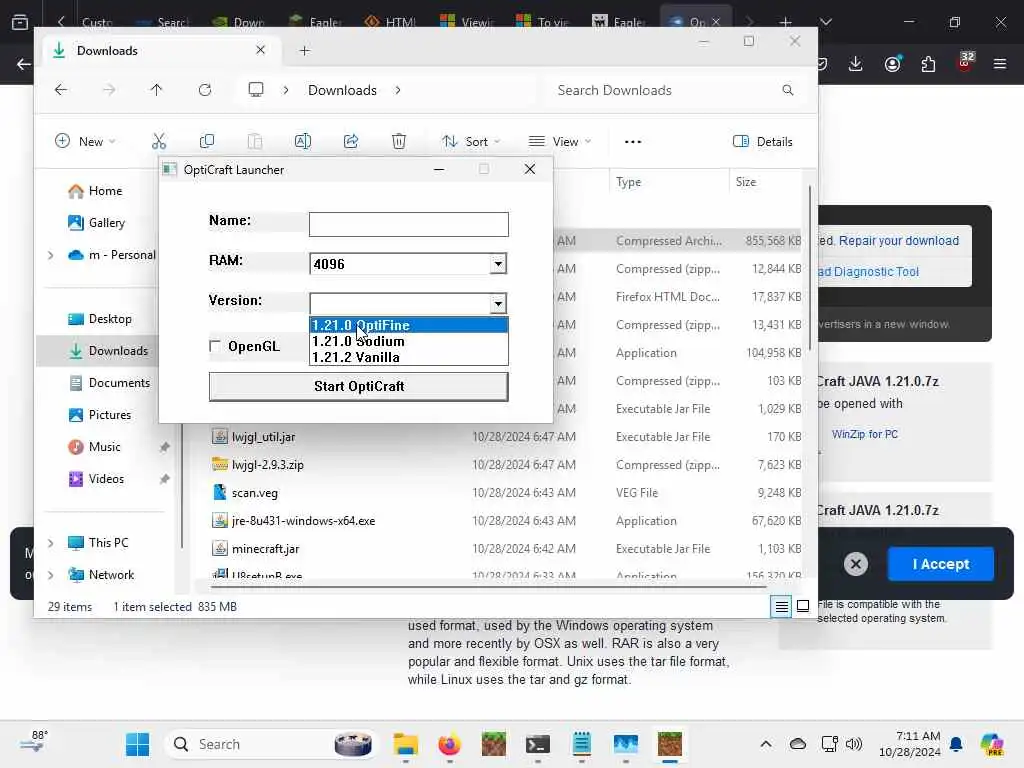Click the Cut scissors icon in Explorer
This screenshot has width=1024, height=768.
[159, 141]
